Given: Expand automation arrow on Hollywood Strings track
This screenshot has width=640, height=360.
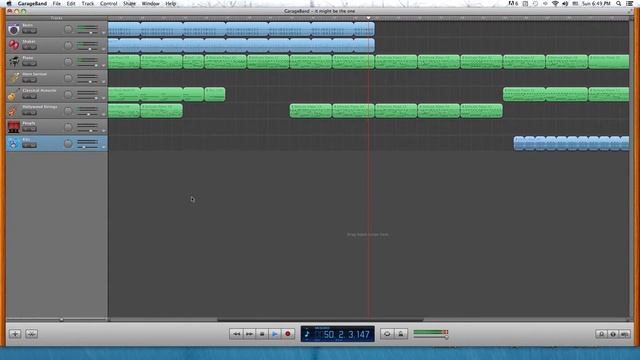Looking at the screenshot, I should click(103, 114).
